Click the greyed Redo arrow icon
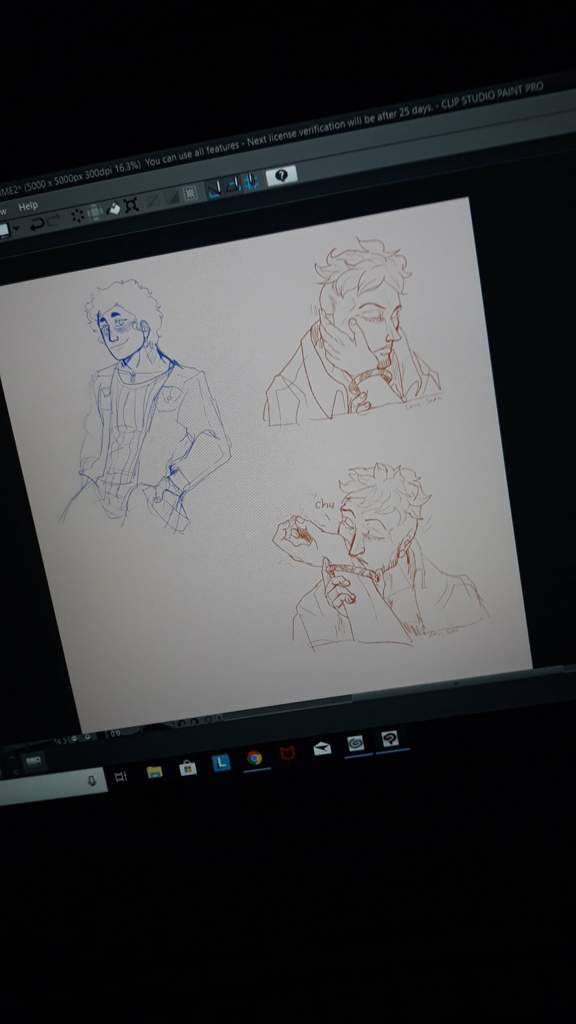This screenshot has width=576, height=1024. click(54, 221)
